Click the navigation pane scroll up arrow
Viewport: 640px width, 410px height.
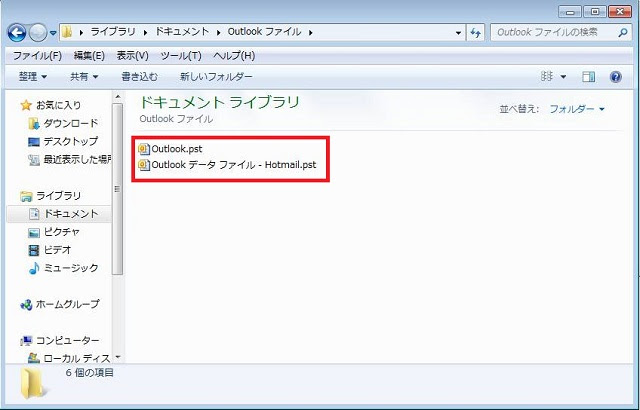coord(118,97)
